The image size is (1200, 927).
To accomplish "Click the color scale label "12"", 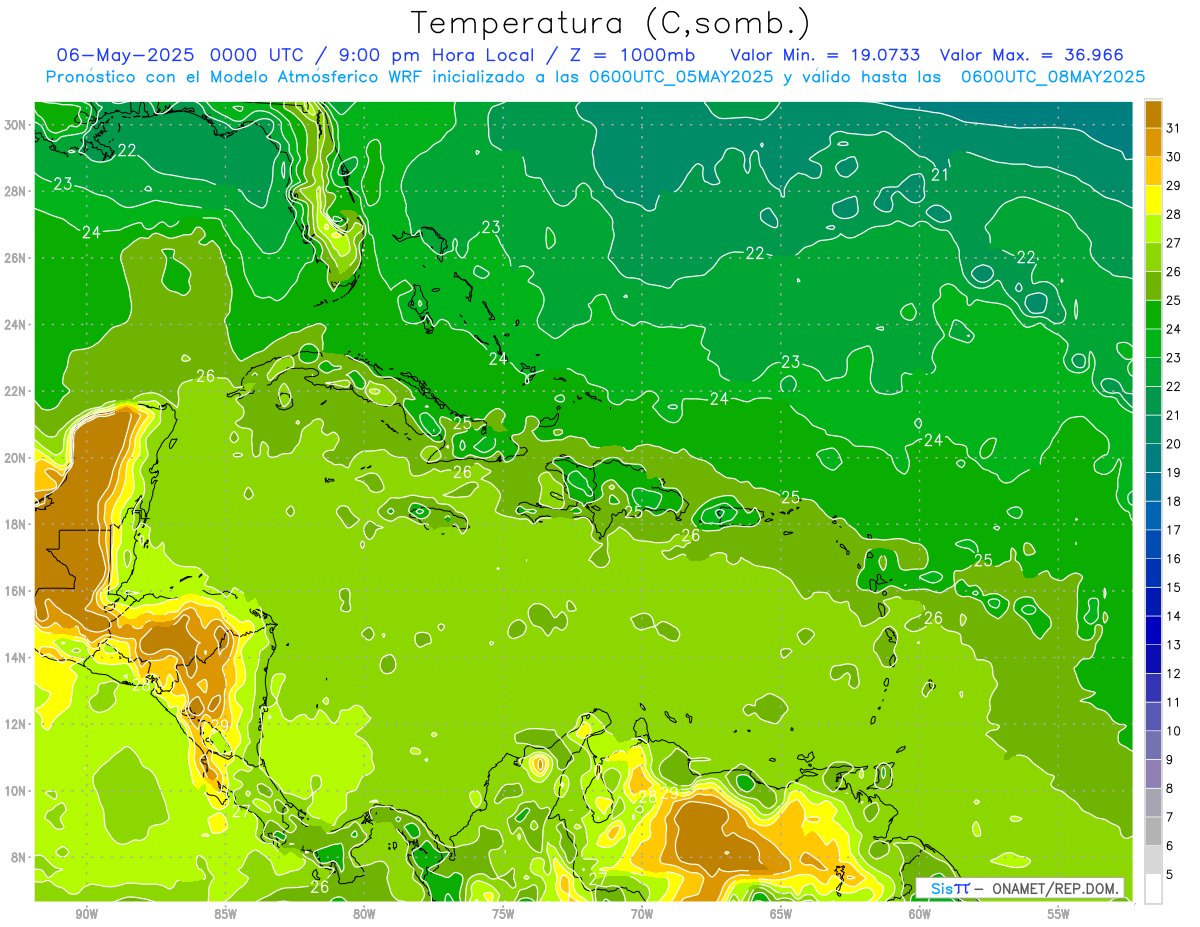I will point(1174,674).
